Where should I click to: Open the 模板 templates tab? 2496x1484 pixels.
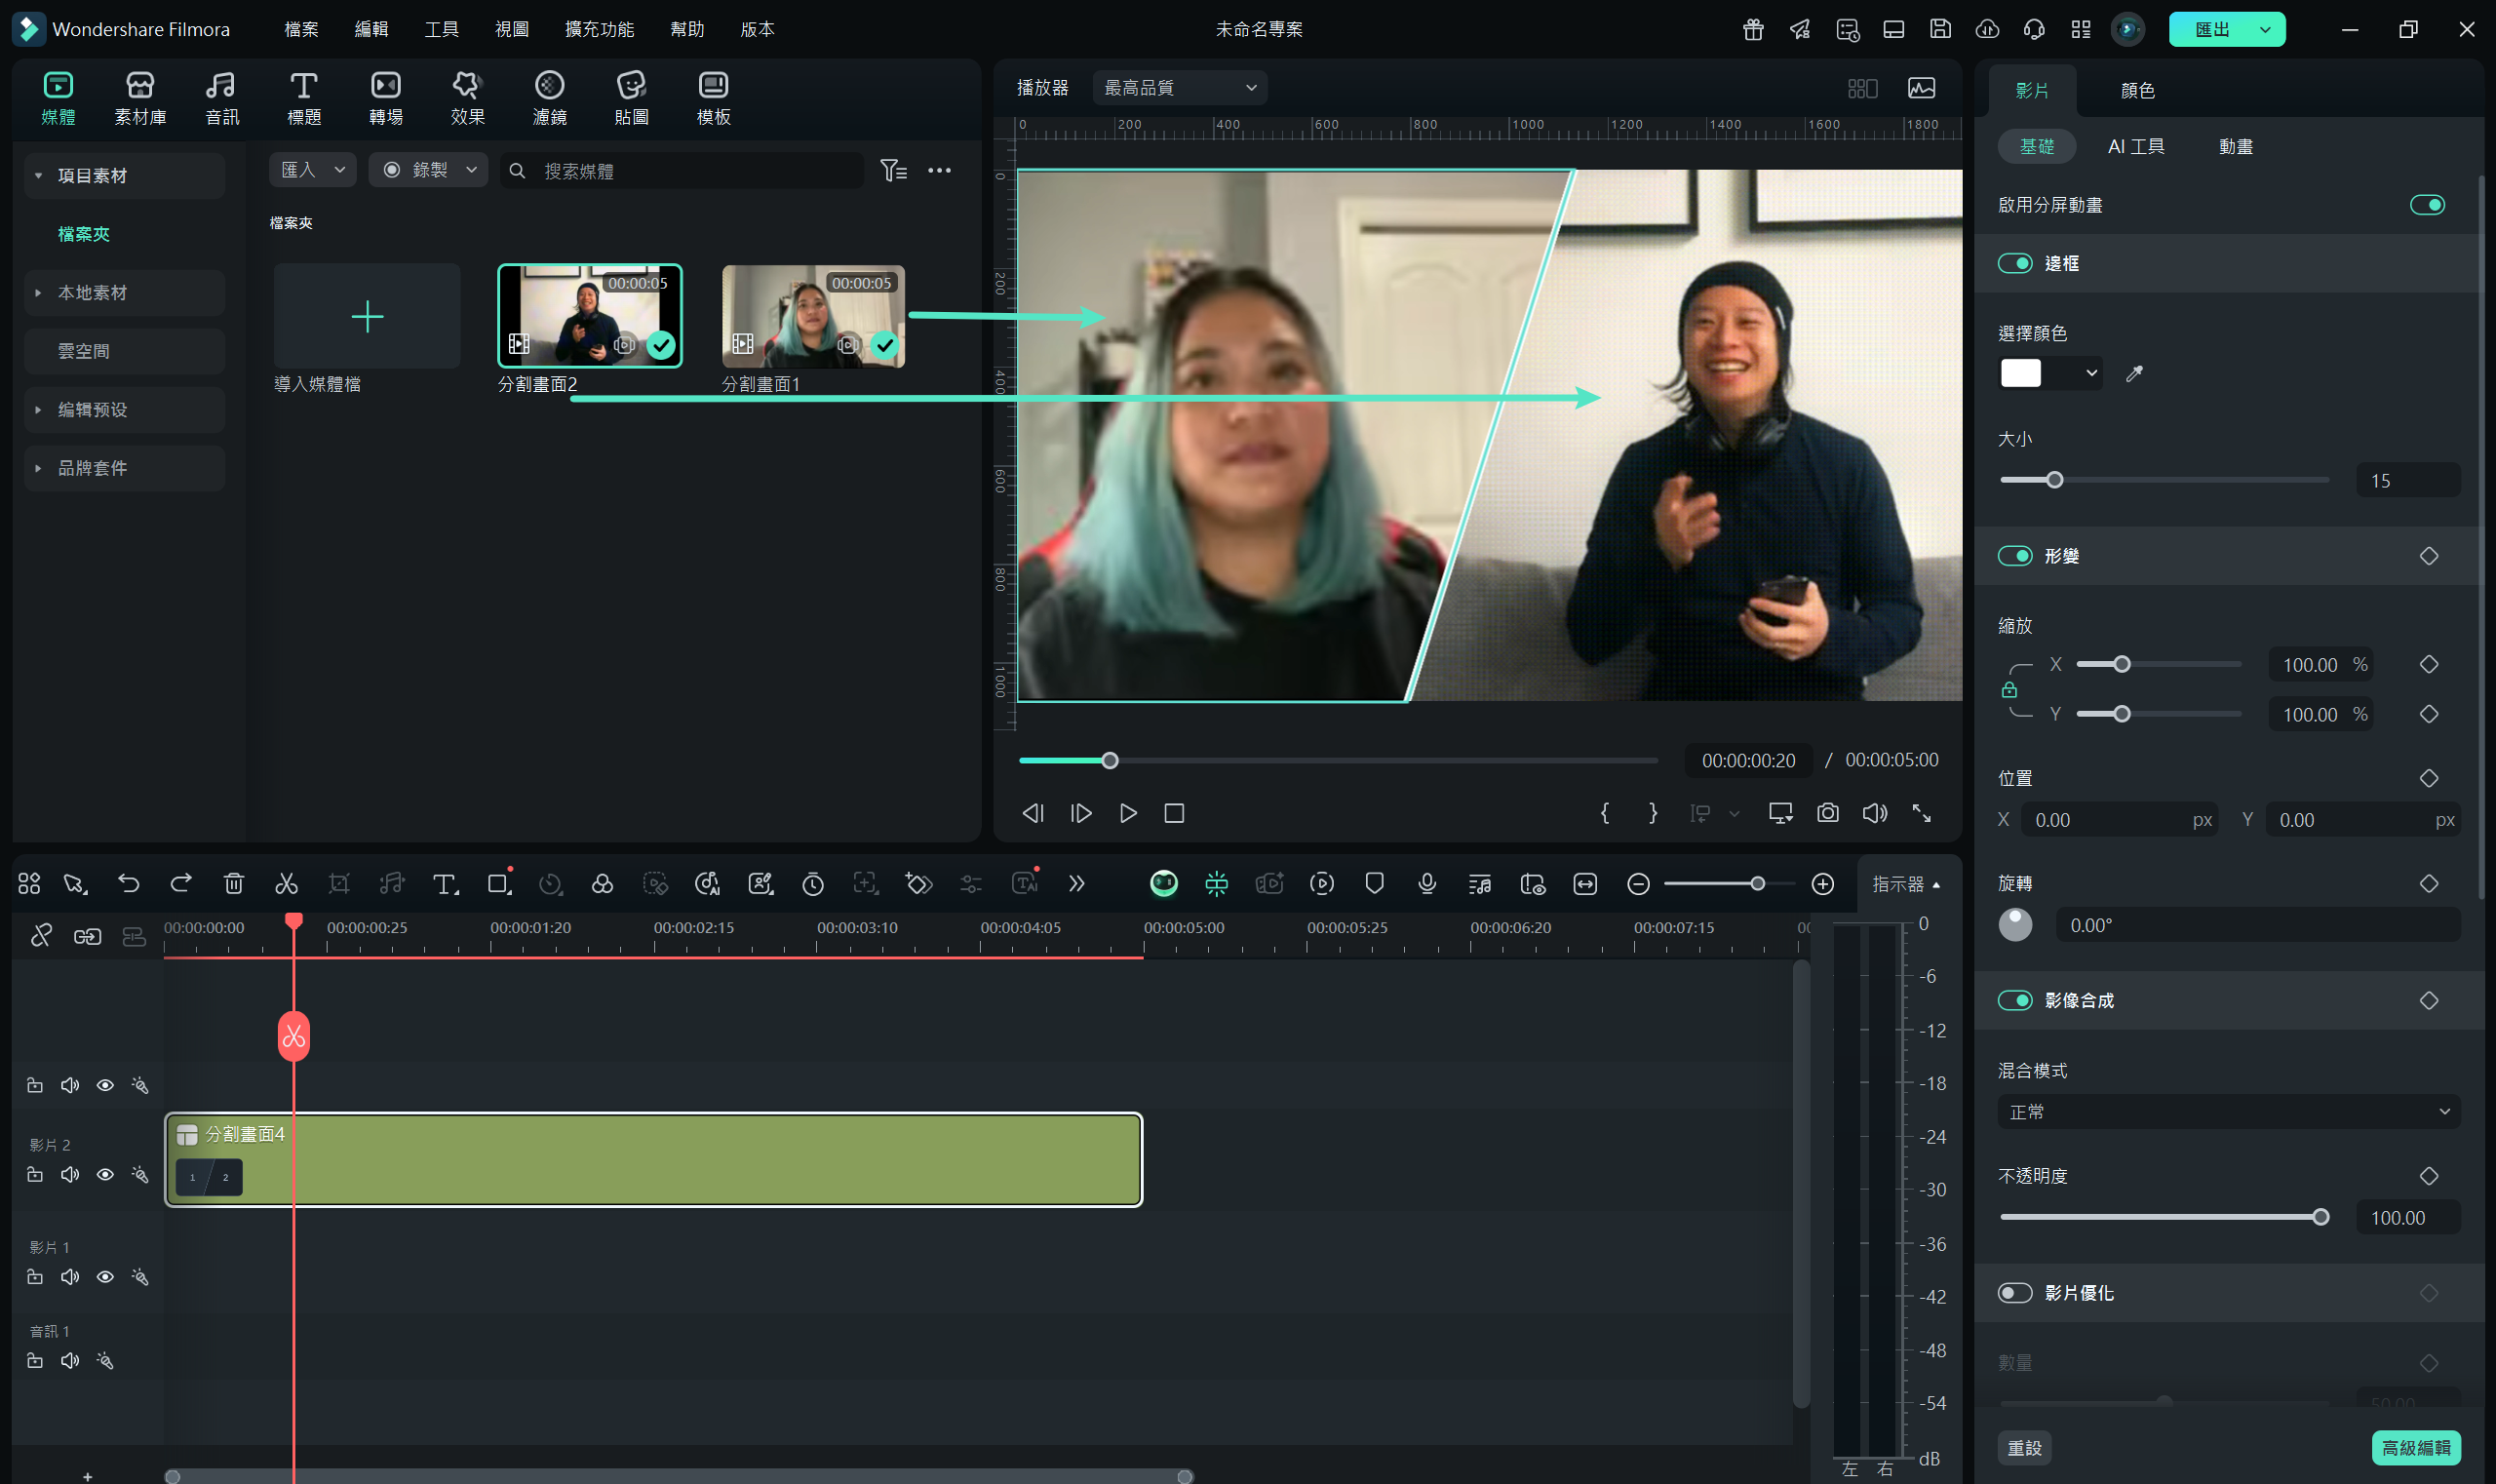click(x=714, y=98)
